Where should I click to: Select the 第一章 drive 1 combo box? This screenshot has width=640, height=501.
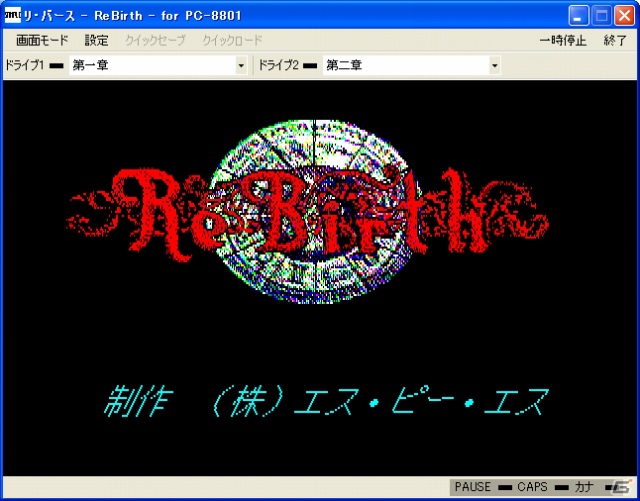coord(158,65)
